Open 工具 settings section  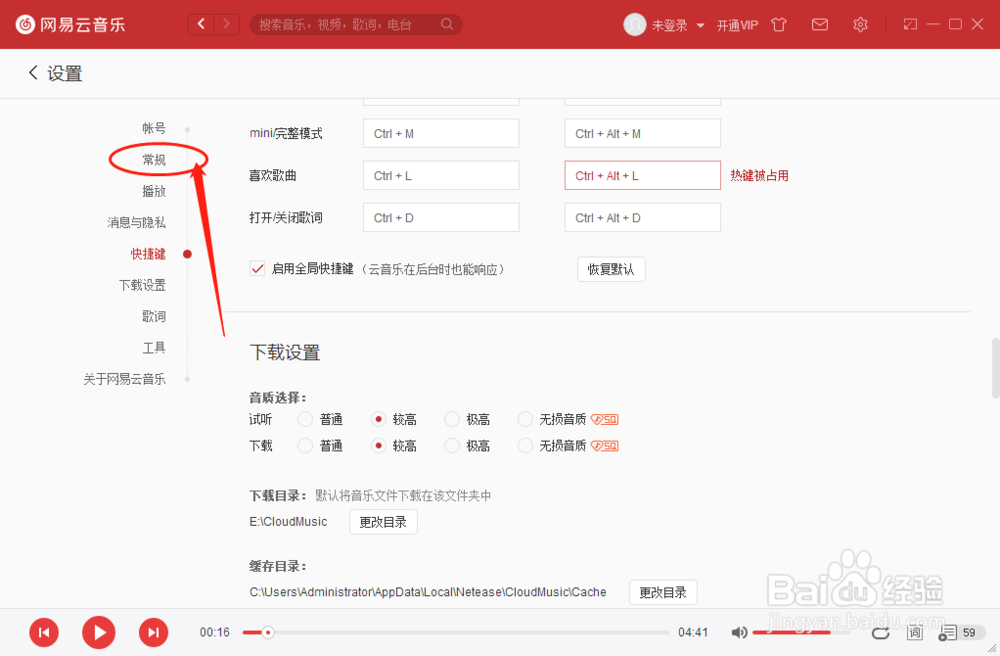[x=154, y=347]
